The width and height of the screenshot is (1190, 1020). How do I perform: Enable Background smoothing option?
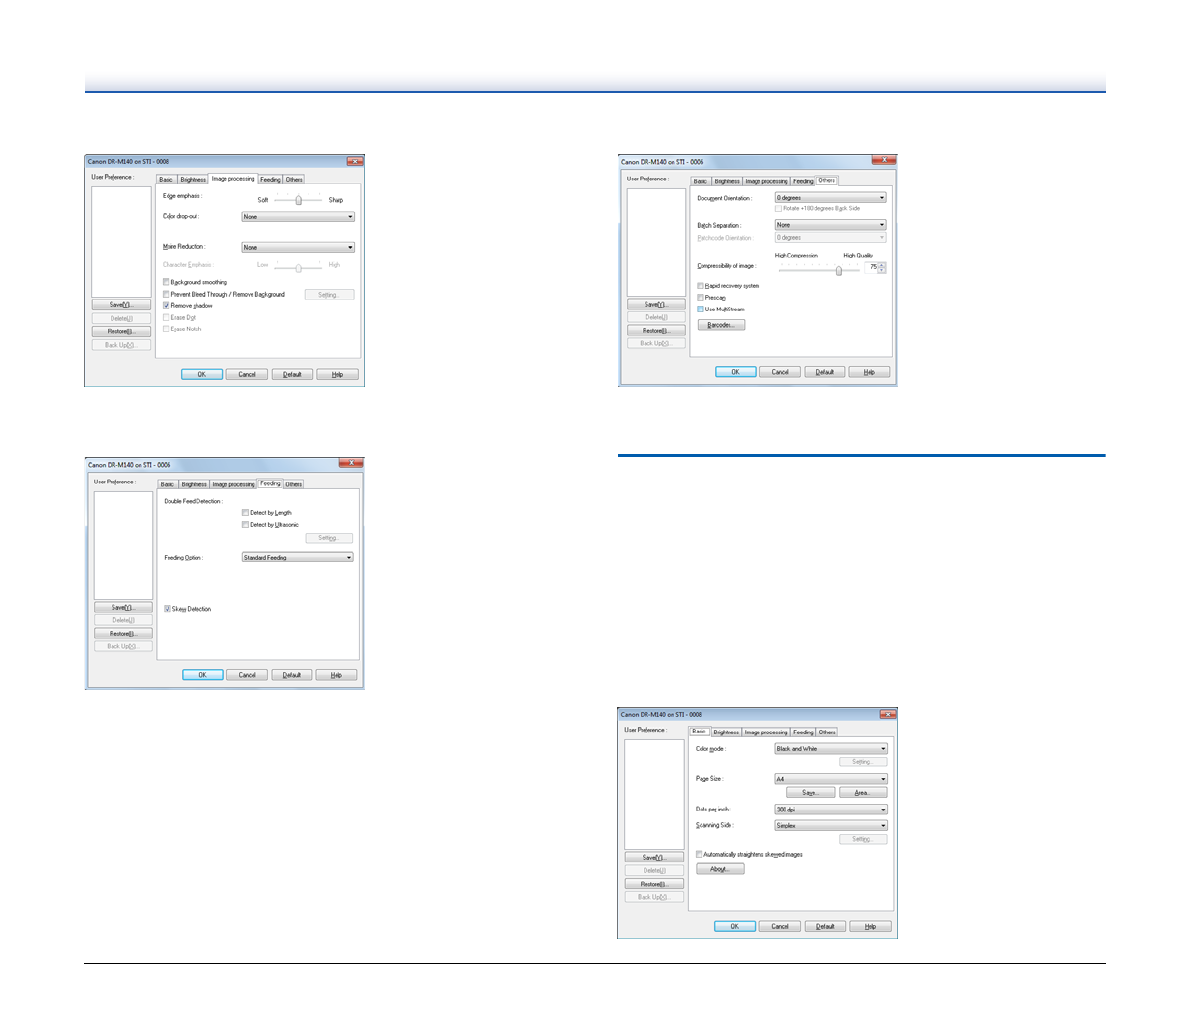click(166, 282)
